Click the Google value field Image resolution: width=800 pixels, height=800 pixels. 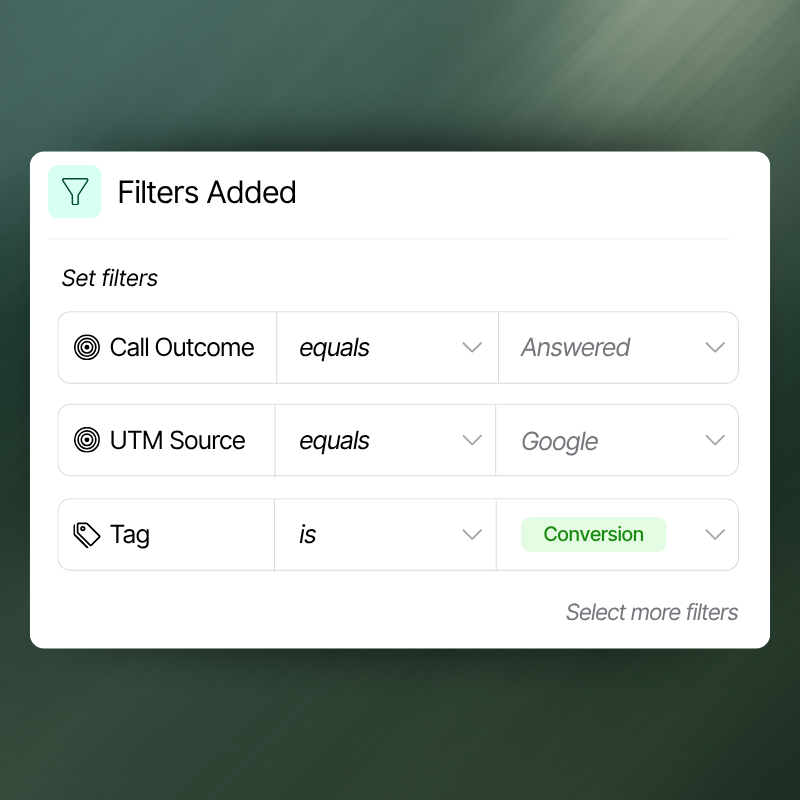pos(560,441)
